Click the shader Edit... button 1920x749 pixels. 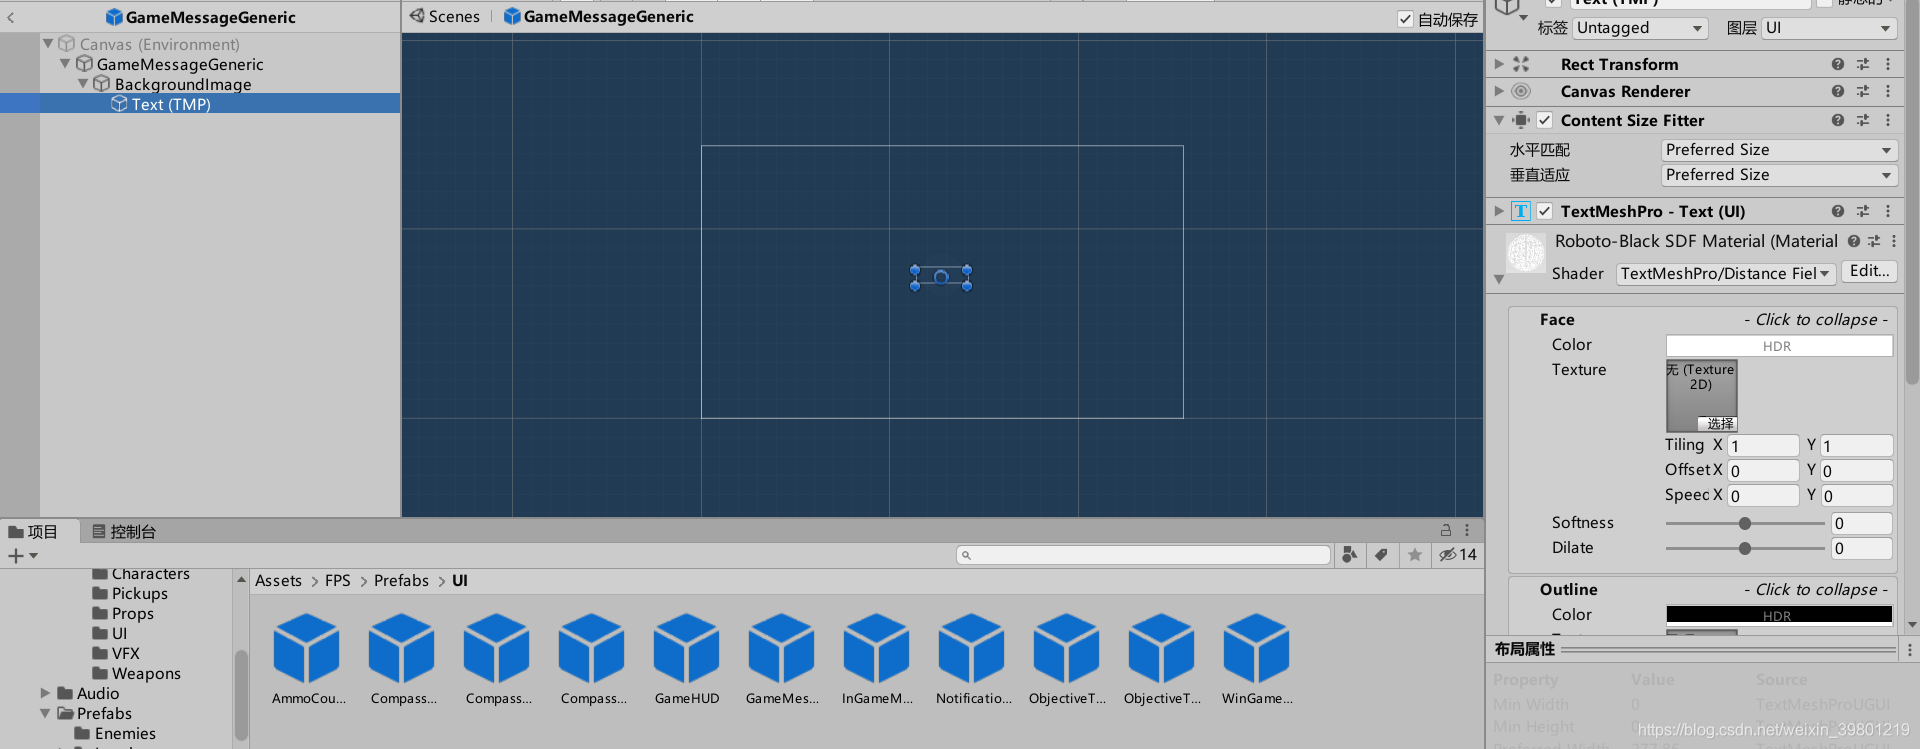point(1868,271)
